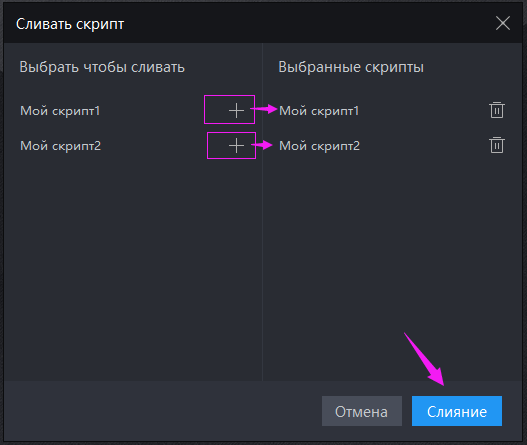Delete selected Мой скрипт1 via trash icon

497,110
